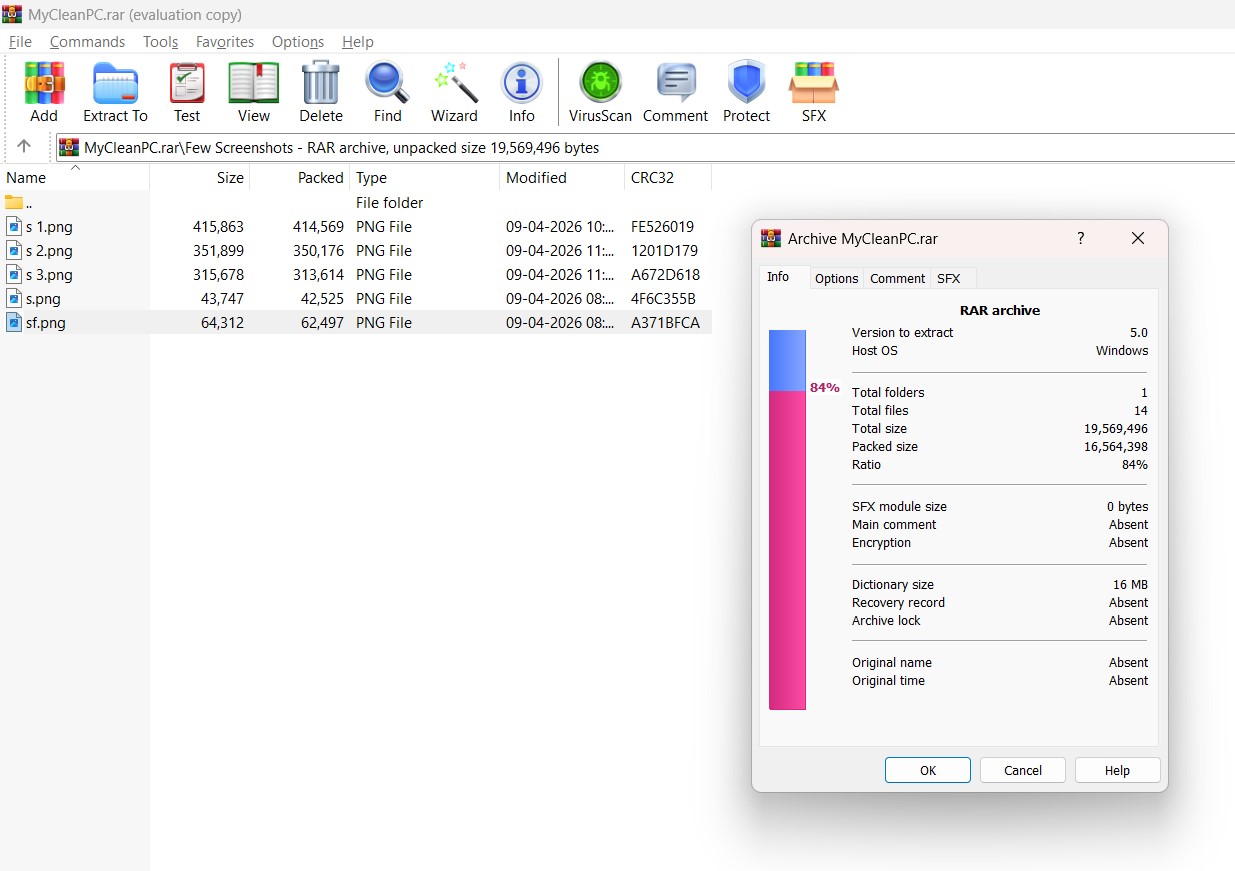The image size is (1235, 871).
Task: Sort files by Name column header
Action: click(75, 178)
